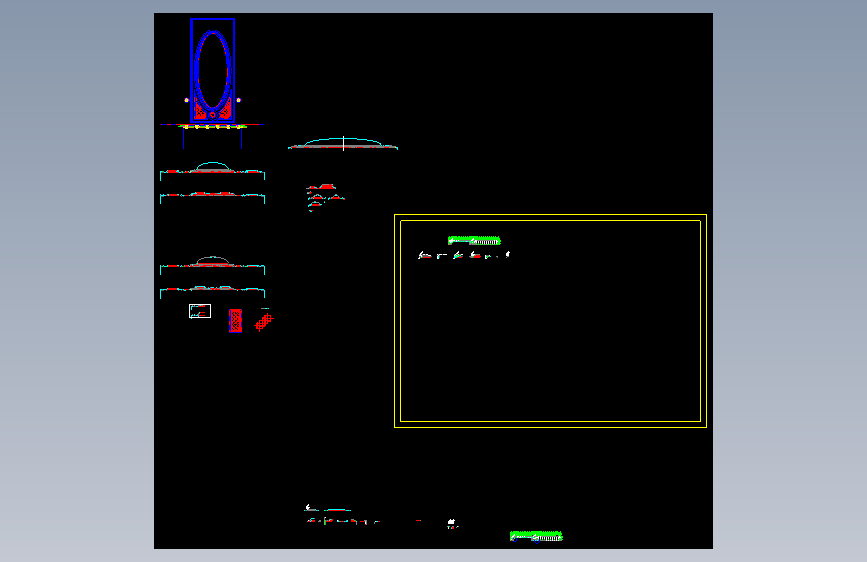Select the gray arc section with no cyan dome
Viewport: 867px width, 562px height.
tap(212, 265)
